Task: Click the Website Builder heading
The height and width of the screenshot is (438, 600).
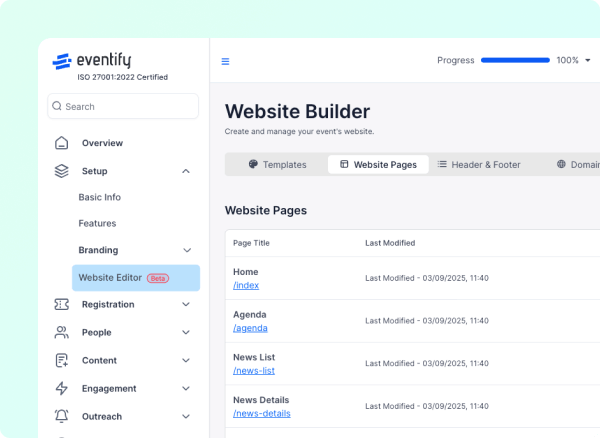Action: tap(297, 112)
